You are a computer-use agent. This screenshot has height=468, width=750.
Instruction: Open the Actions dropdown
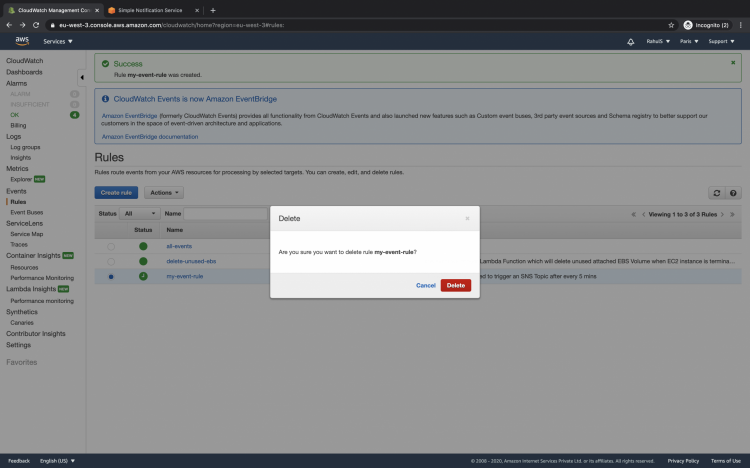click(x=164, y=192)
